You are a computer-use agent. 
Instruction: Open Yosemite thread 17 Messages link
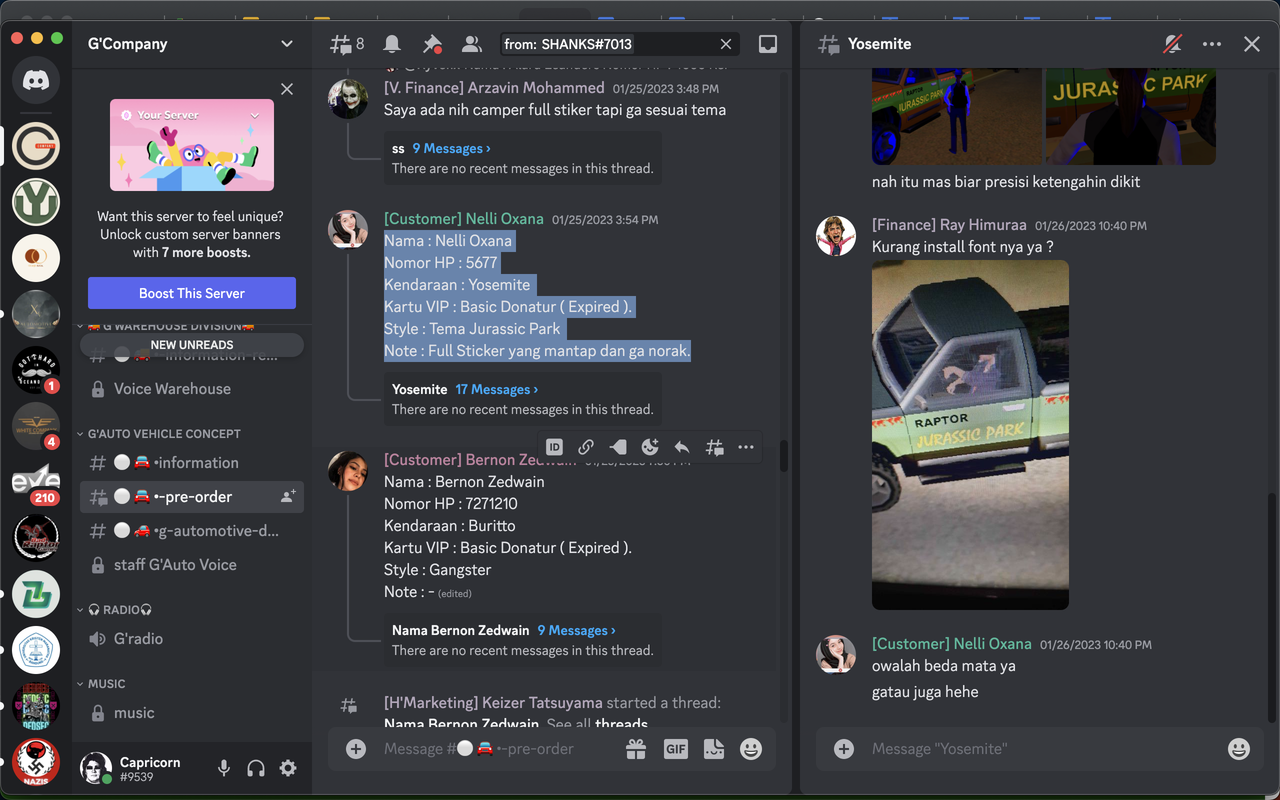coord(497,389)
